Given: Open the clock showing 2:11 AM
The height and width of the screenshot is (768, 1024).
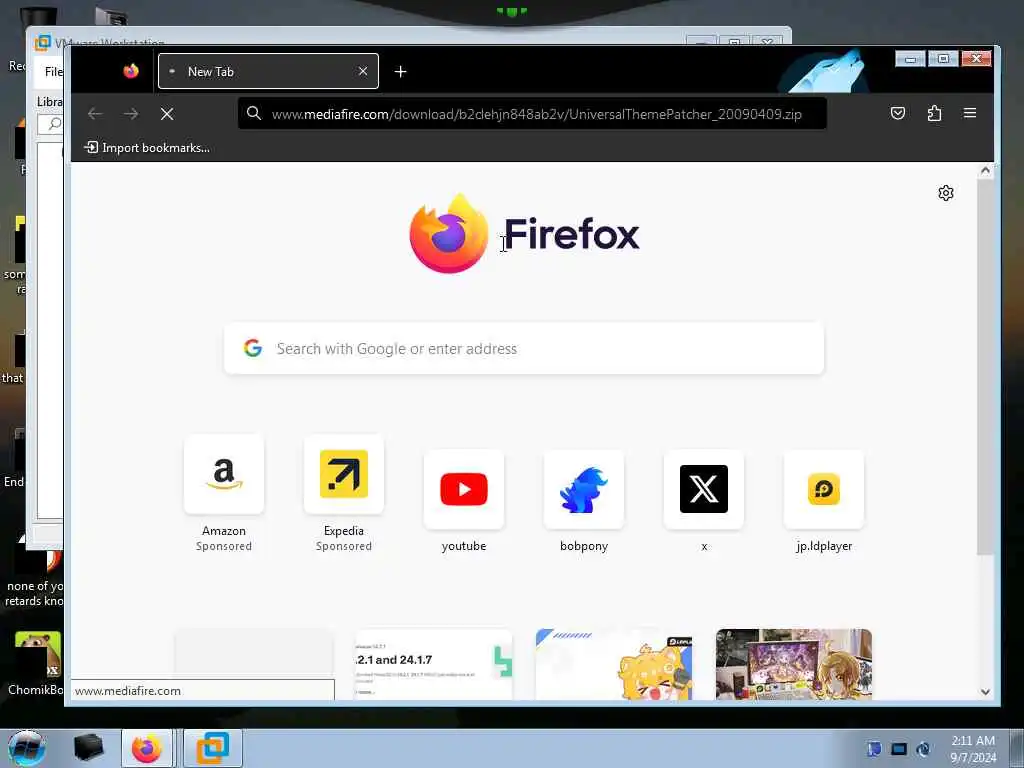Looking at the screenshot, I should tap(973, 749).
